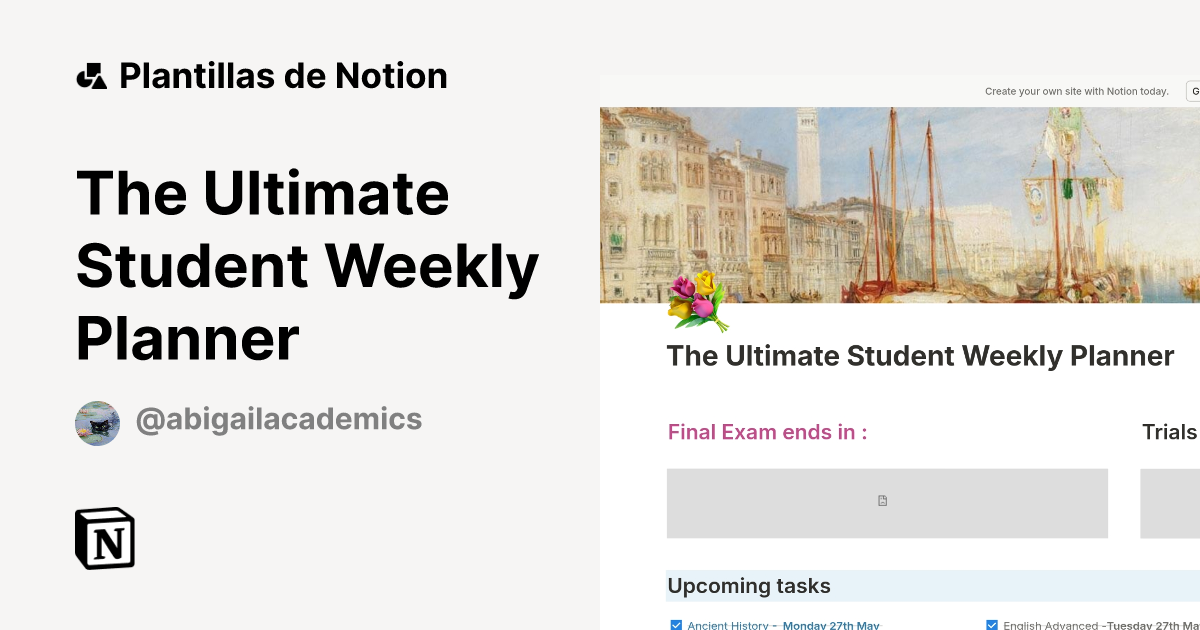The height and width of the screenshot is (630, 1200).
Task: Click the Ultimate Student Weekly Planner page title
Action: tap(920, 356)
